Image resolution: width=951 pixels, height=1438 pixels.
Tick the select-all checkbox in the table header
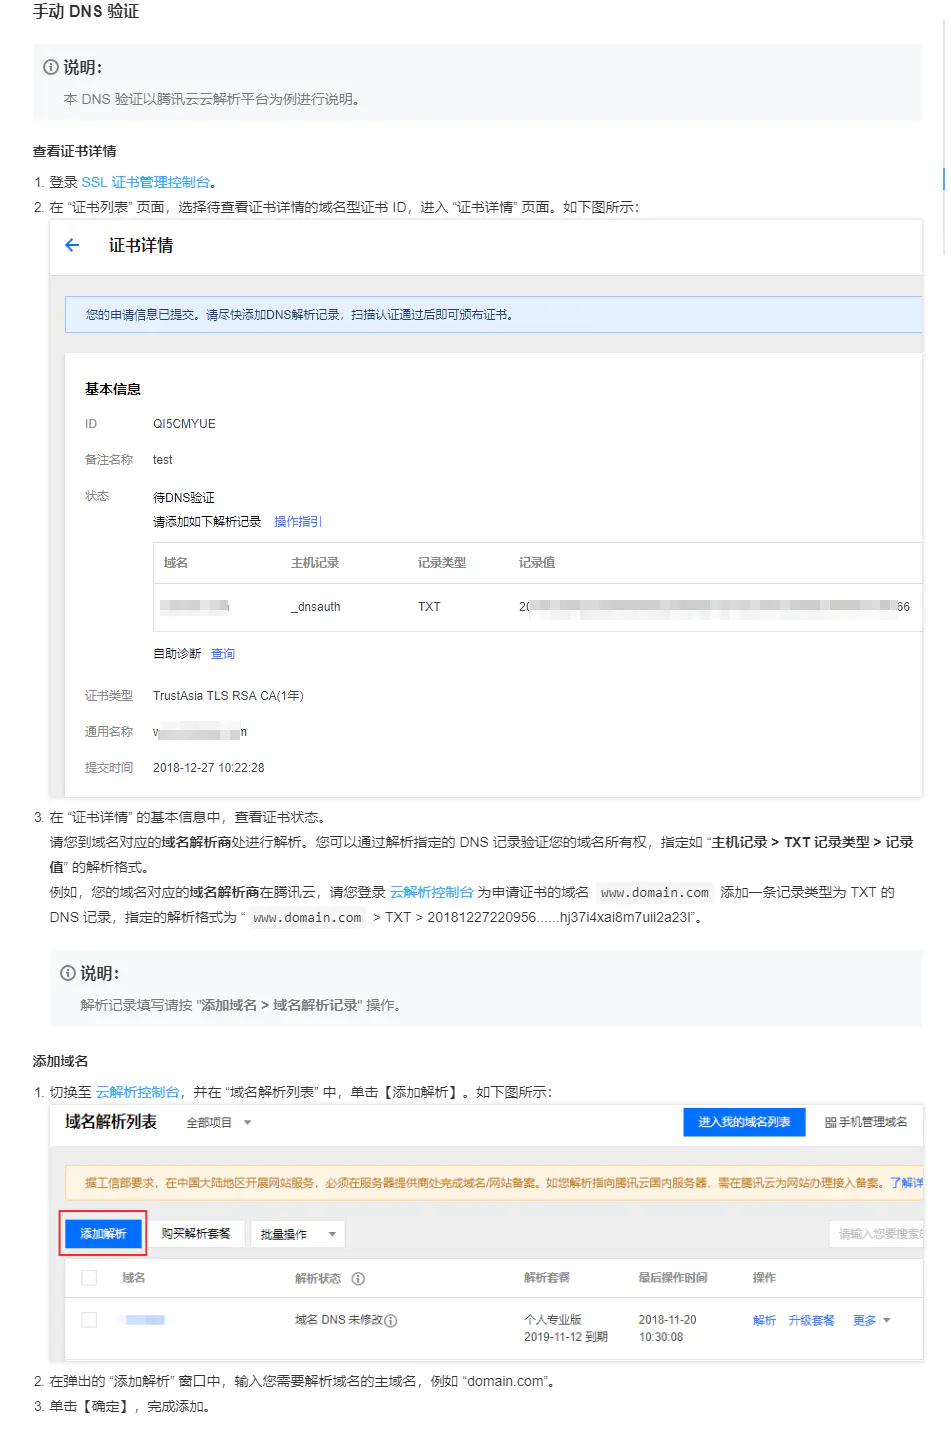coord(89,1278)
